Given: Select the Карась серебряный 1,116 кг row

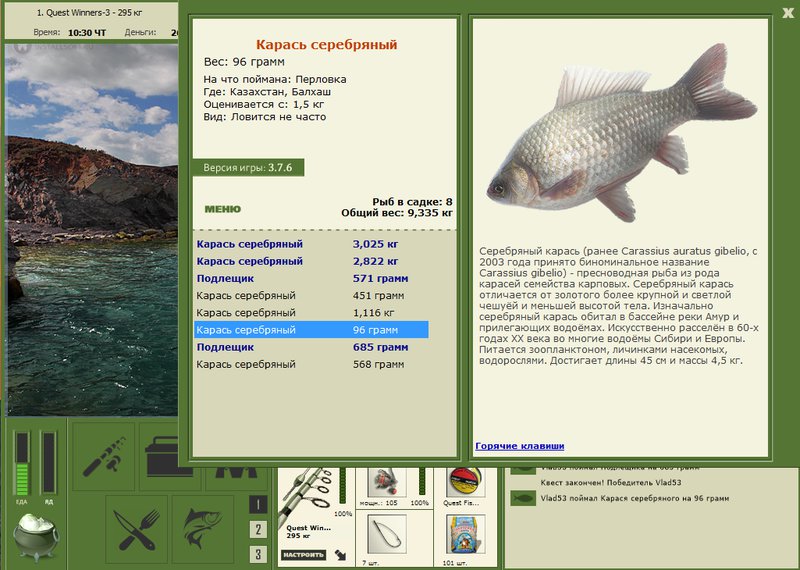Looking at the screenshot, I should [311, 313].
